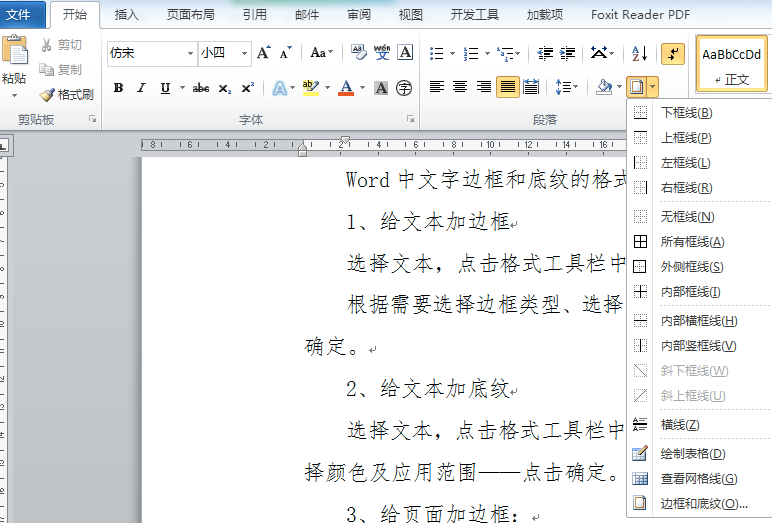Apply superscript x² formatting
The height and width of the screenshot is (523, 772).
pos(247,88)
